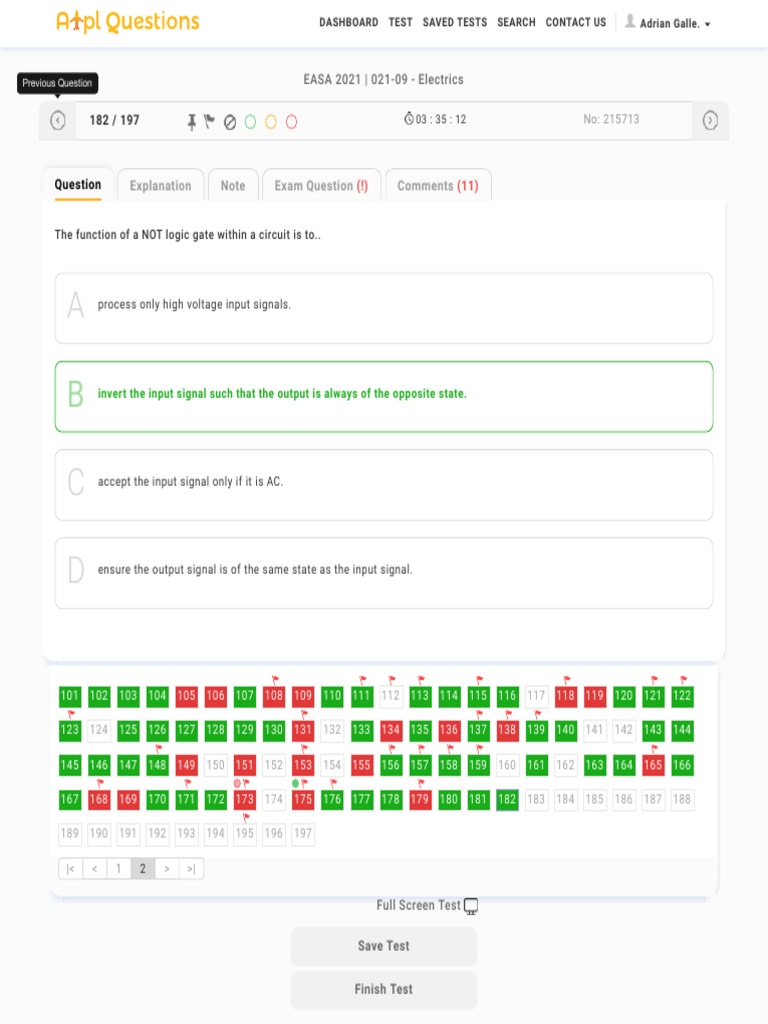Pin this question with the pushpin icon
The image size is (768, 1024).
click(191, 122)
